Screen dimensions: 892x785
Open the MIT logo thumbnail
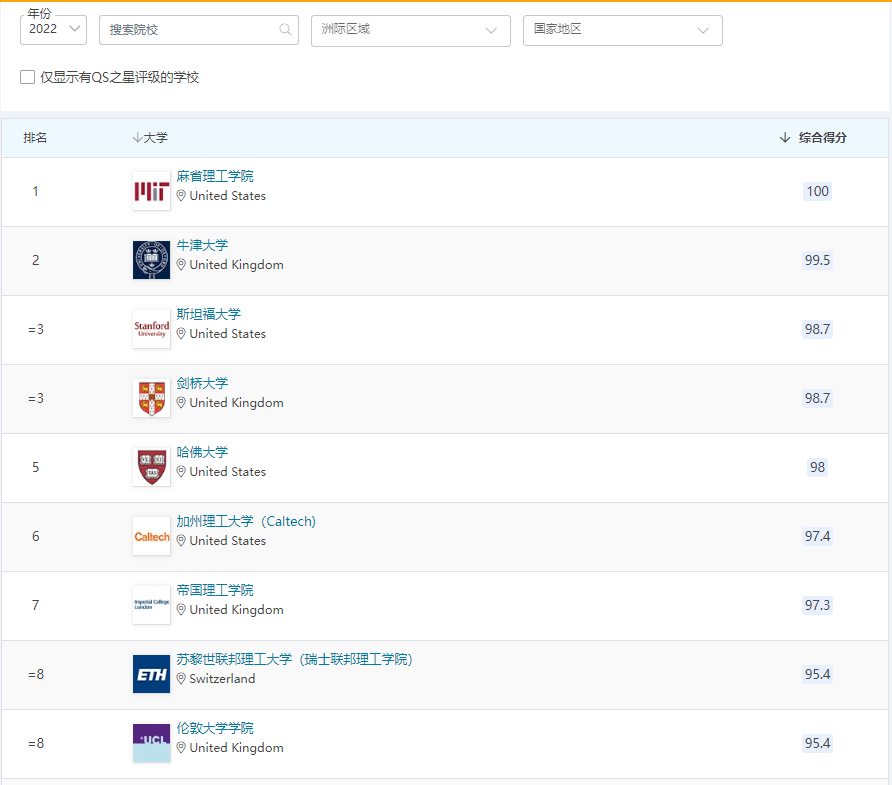click(x=151, y=191)
